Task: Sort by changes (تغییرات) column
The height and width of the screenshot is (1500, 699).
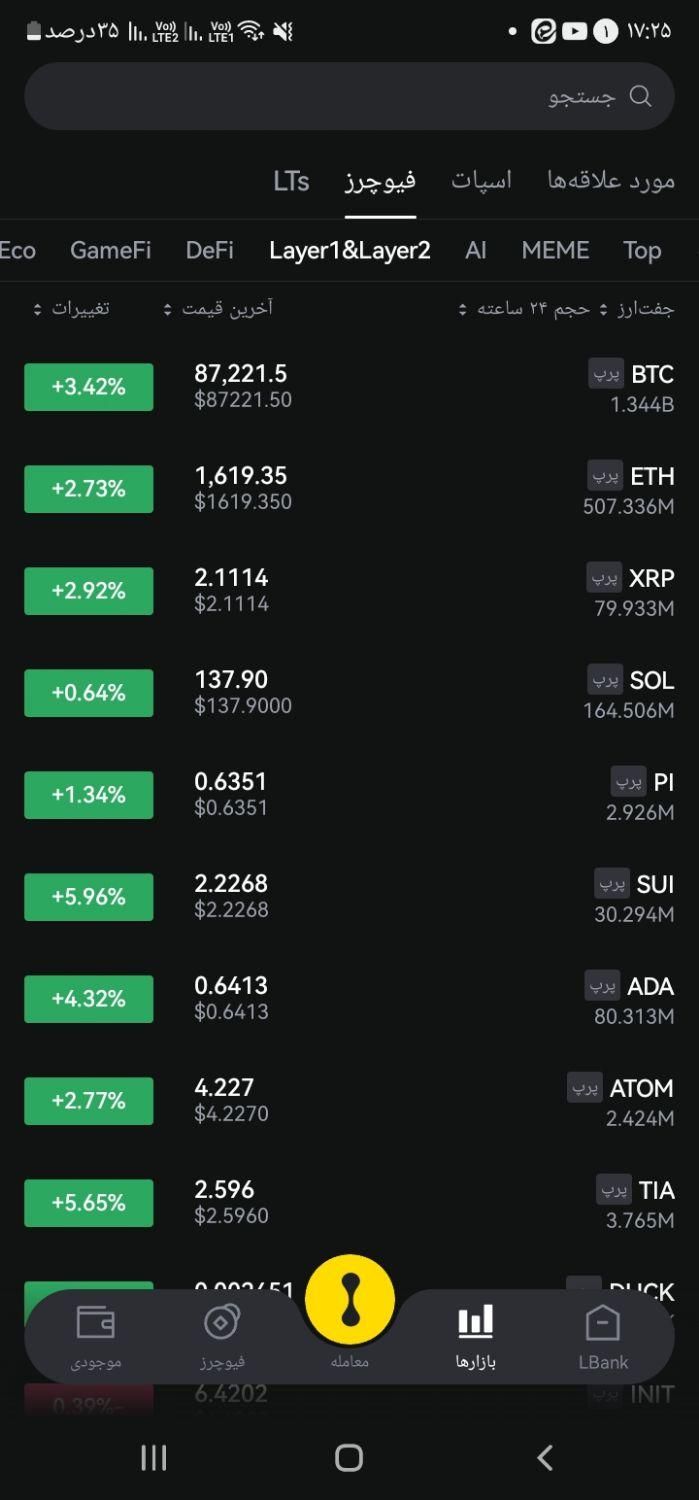Action: [71, 309]
